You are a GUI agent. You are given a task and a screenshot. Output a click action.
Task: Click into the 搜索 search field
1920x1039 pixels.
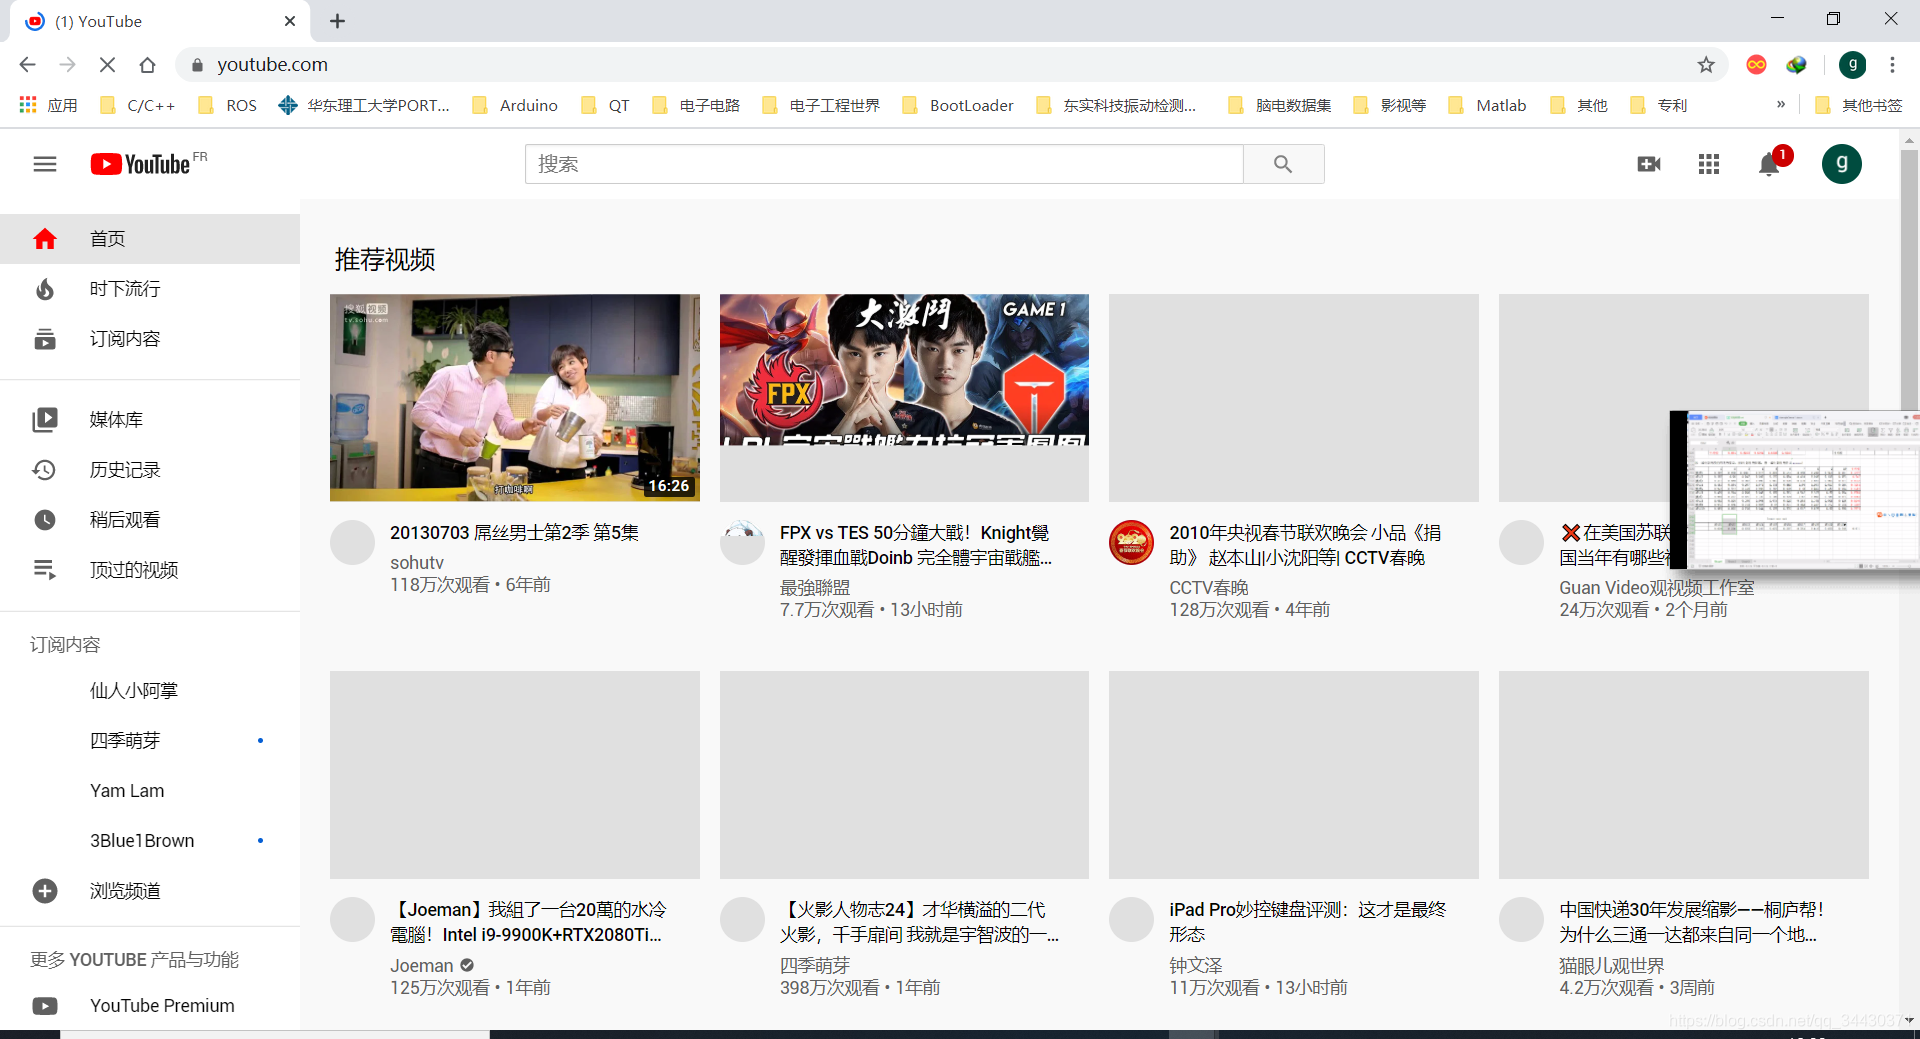(x=884, y=164)
